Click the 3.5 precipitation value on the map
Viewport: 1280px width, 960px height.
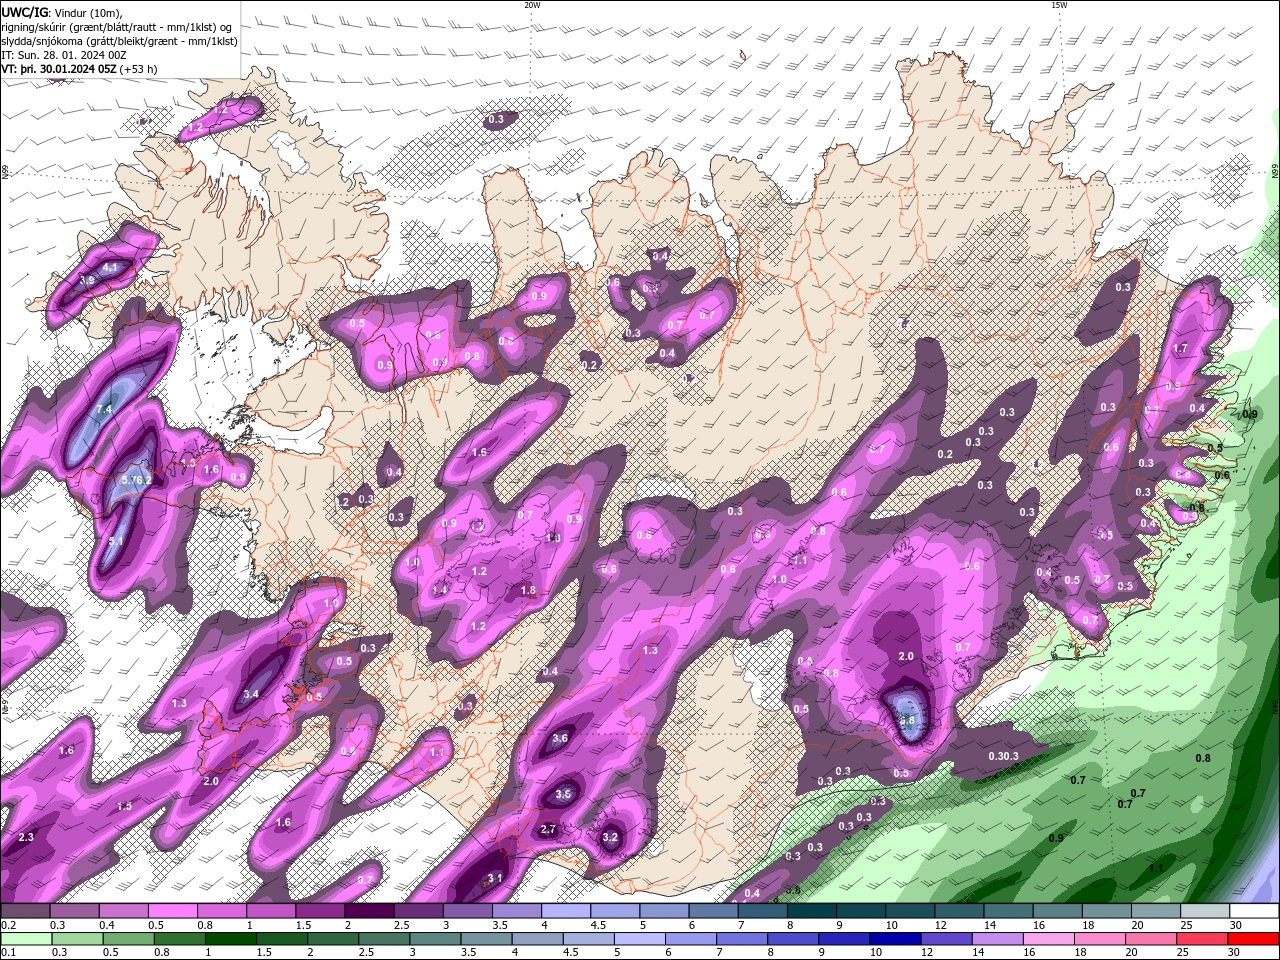[x=563, y=795]
